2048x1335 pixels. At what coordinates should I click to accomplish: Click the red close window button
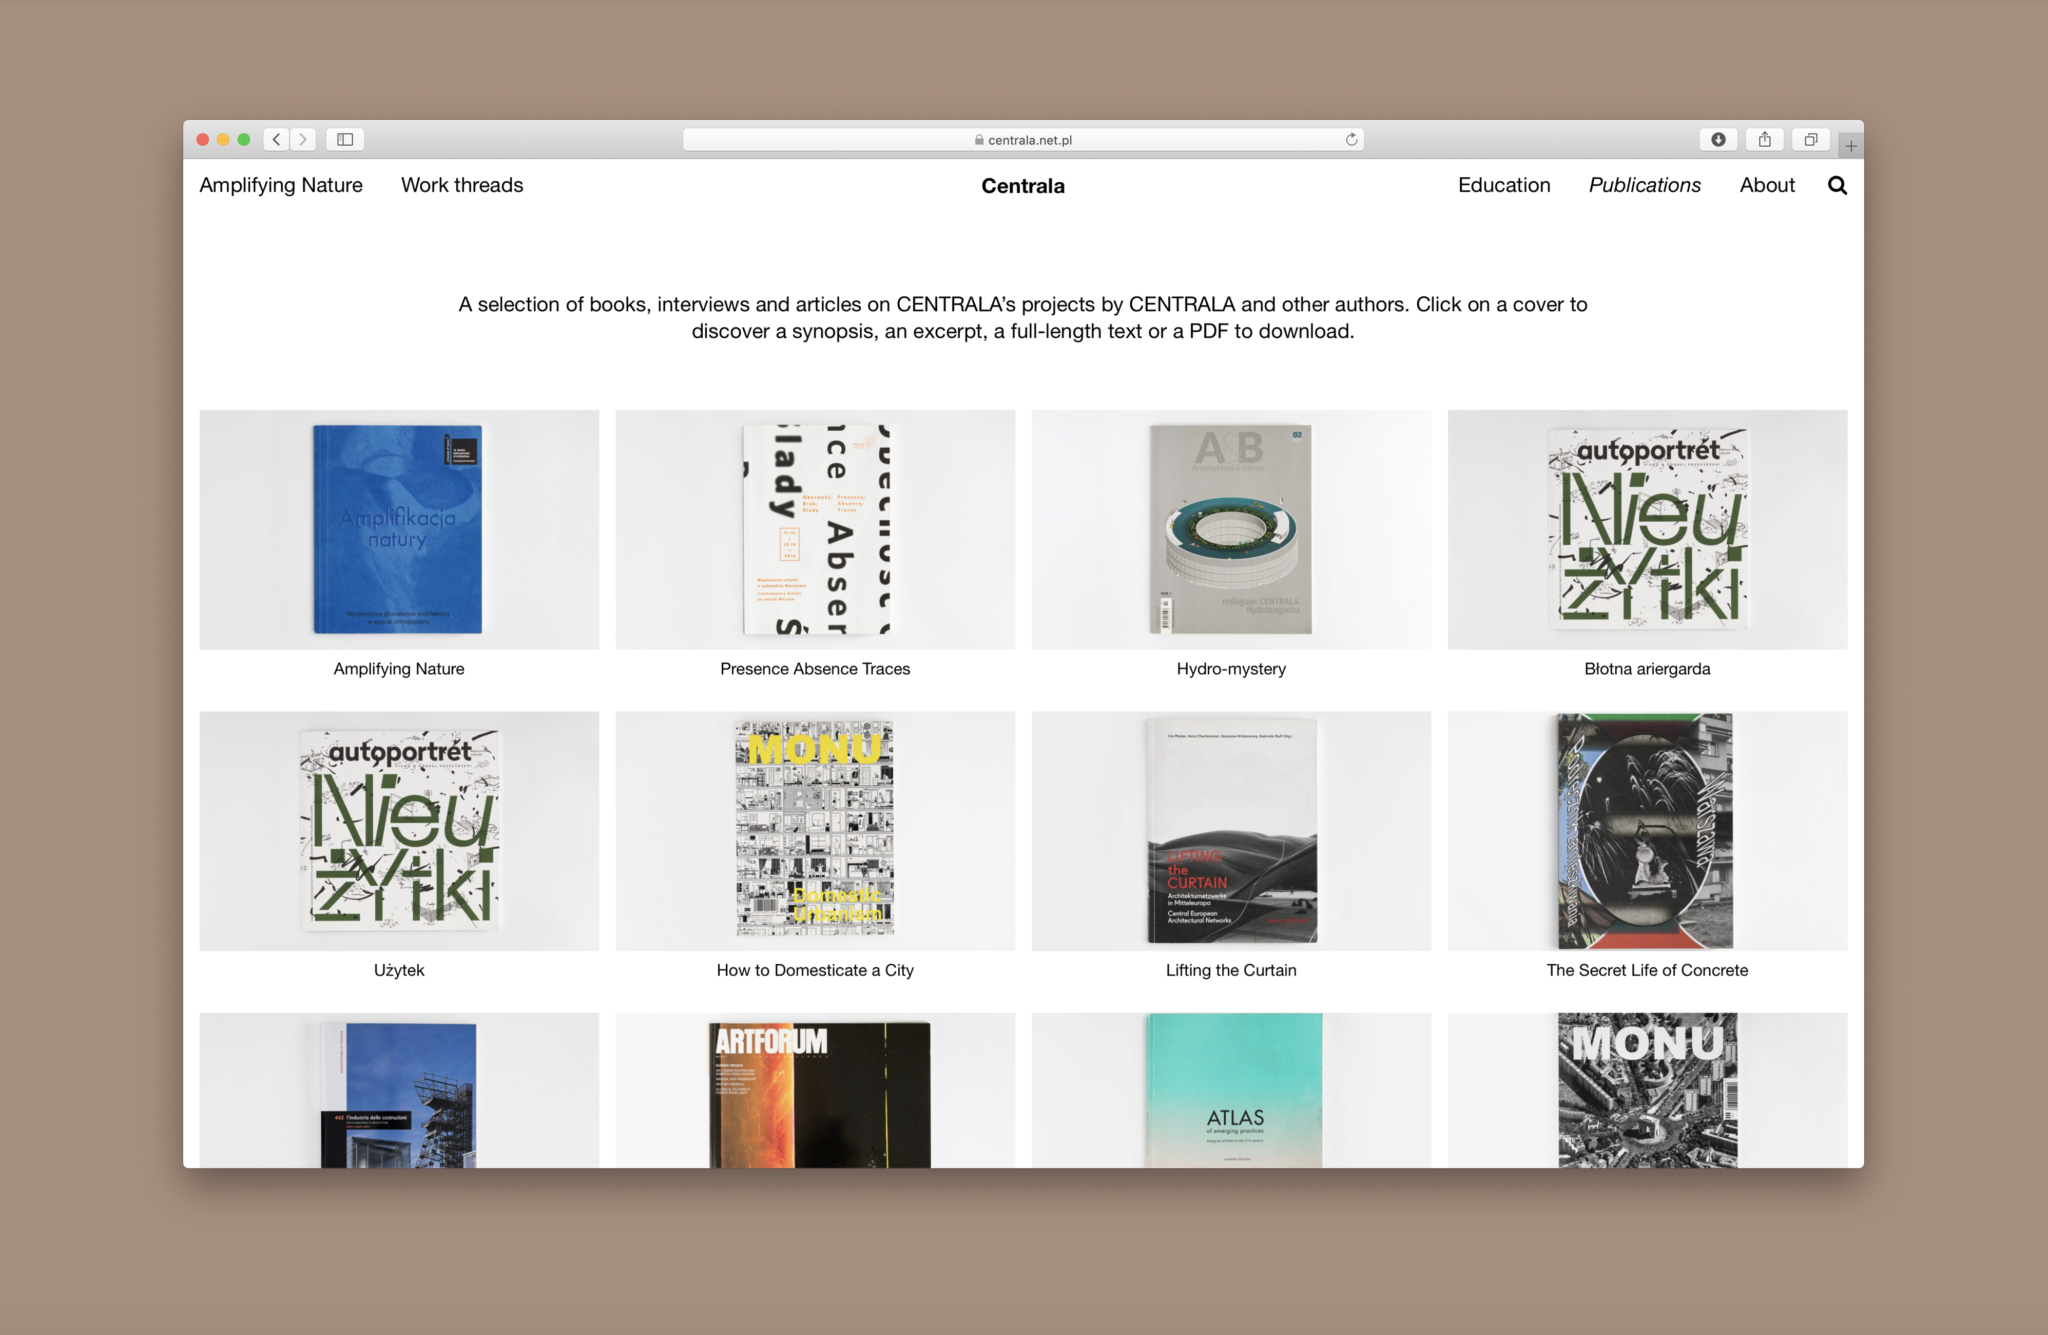tap(203, 139)
